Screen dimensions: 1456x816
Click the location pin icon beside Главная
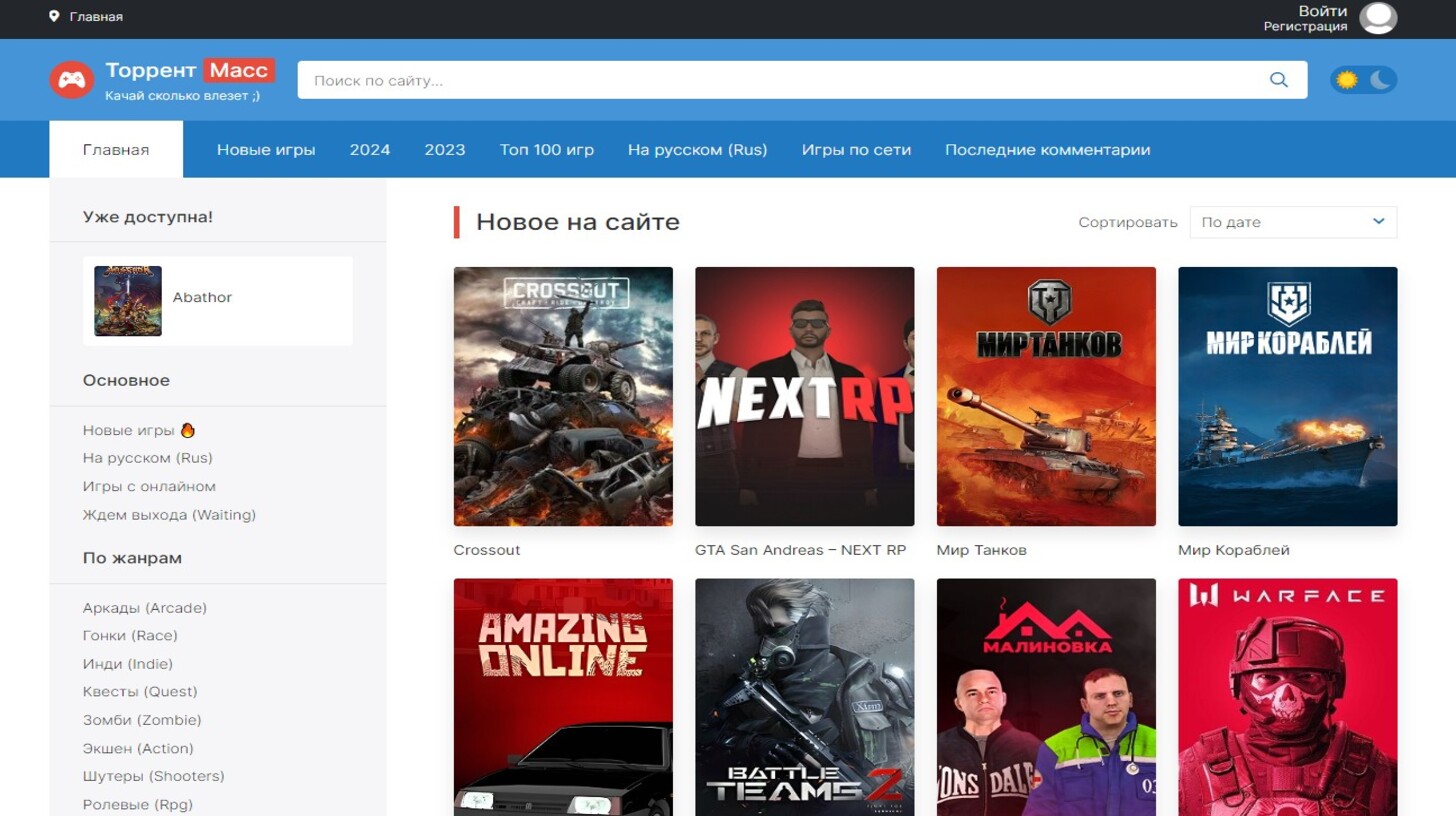(54, 17)
